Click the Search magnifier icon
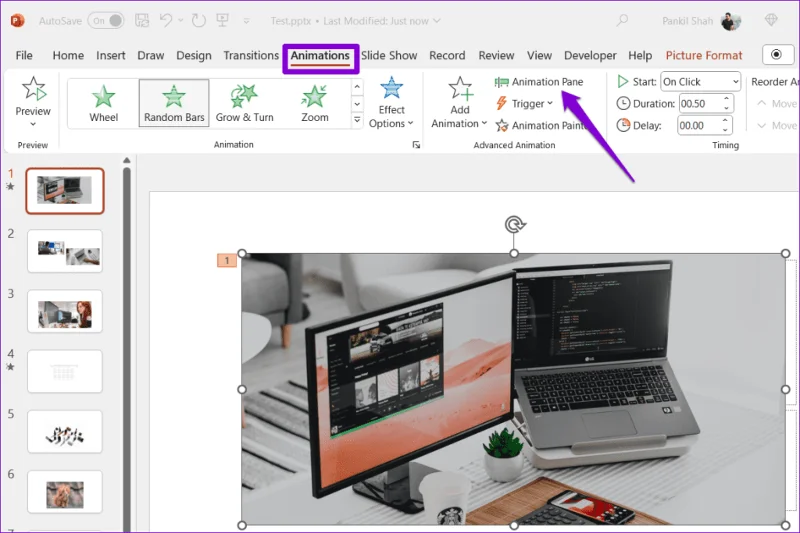Viewport: 800px width, 533px height. 621,21
